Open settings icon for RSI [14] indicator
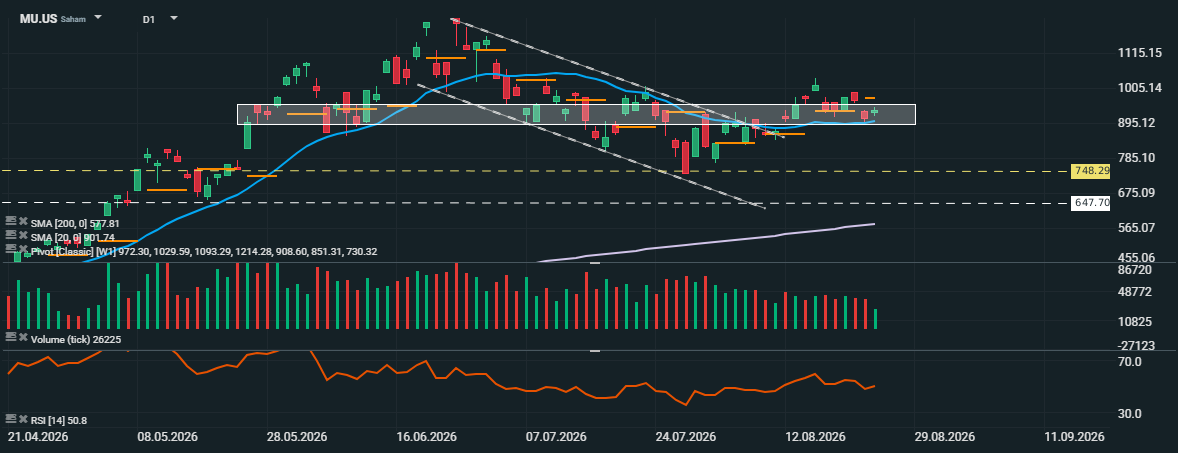The width and height of the screenshot is (1178, 453). pyautogui.click(x=11, y=420)
